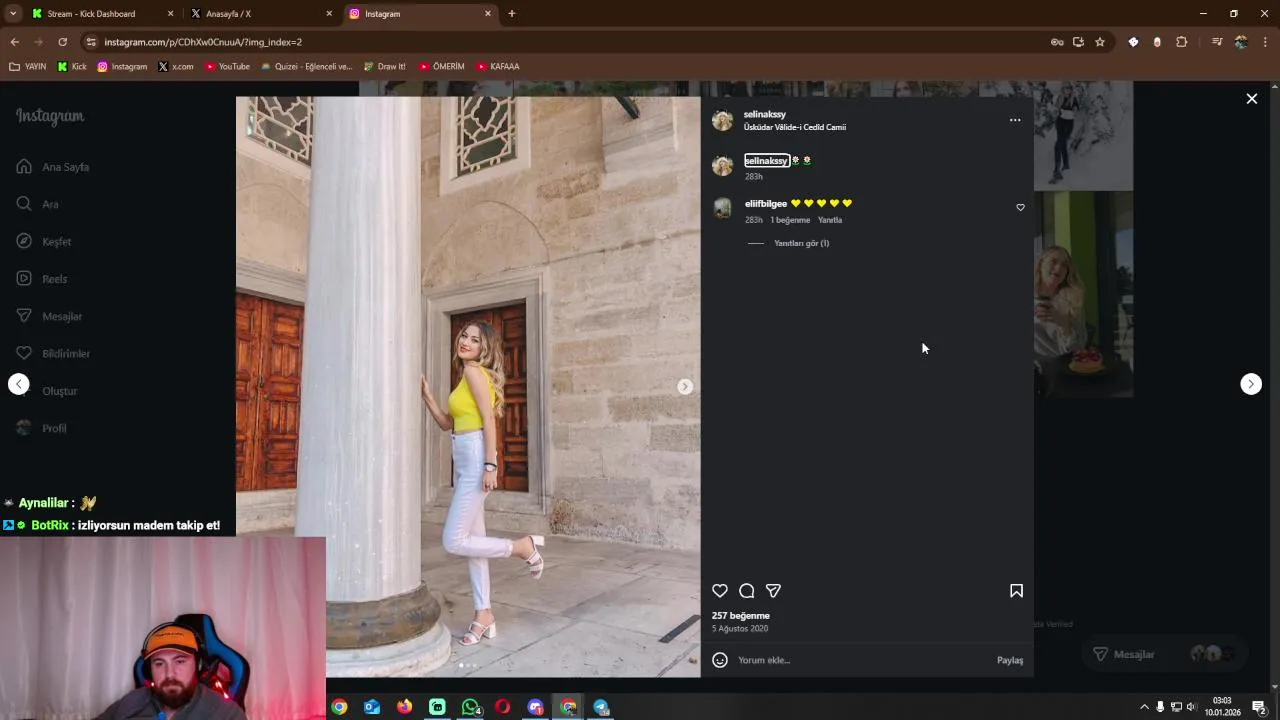This screenshot has height=720, width=1280.
Task: Open the three-dot post options menu
Action: coord(1015,120)
